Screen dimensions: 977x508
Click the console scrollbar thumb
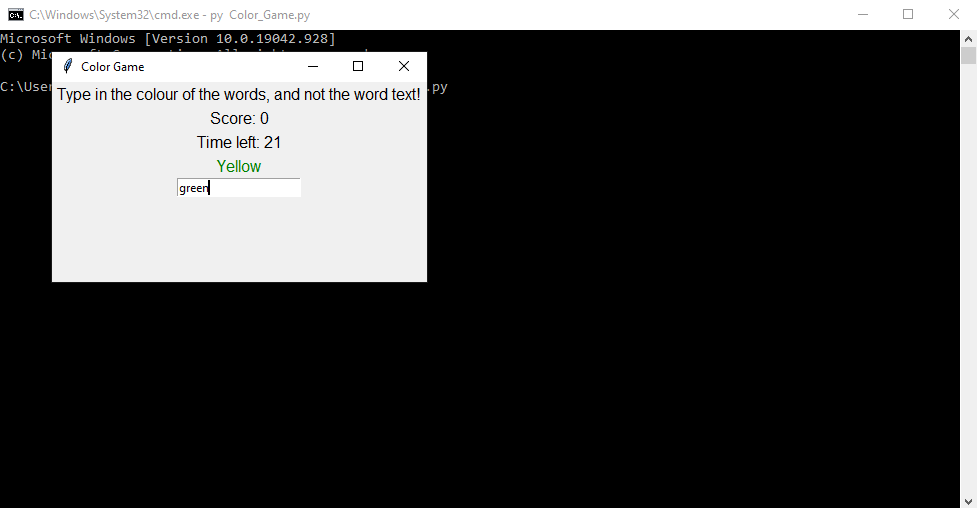click(x=968, y=55)
